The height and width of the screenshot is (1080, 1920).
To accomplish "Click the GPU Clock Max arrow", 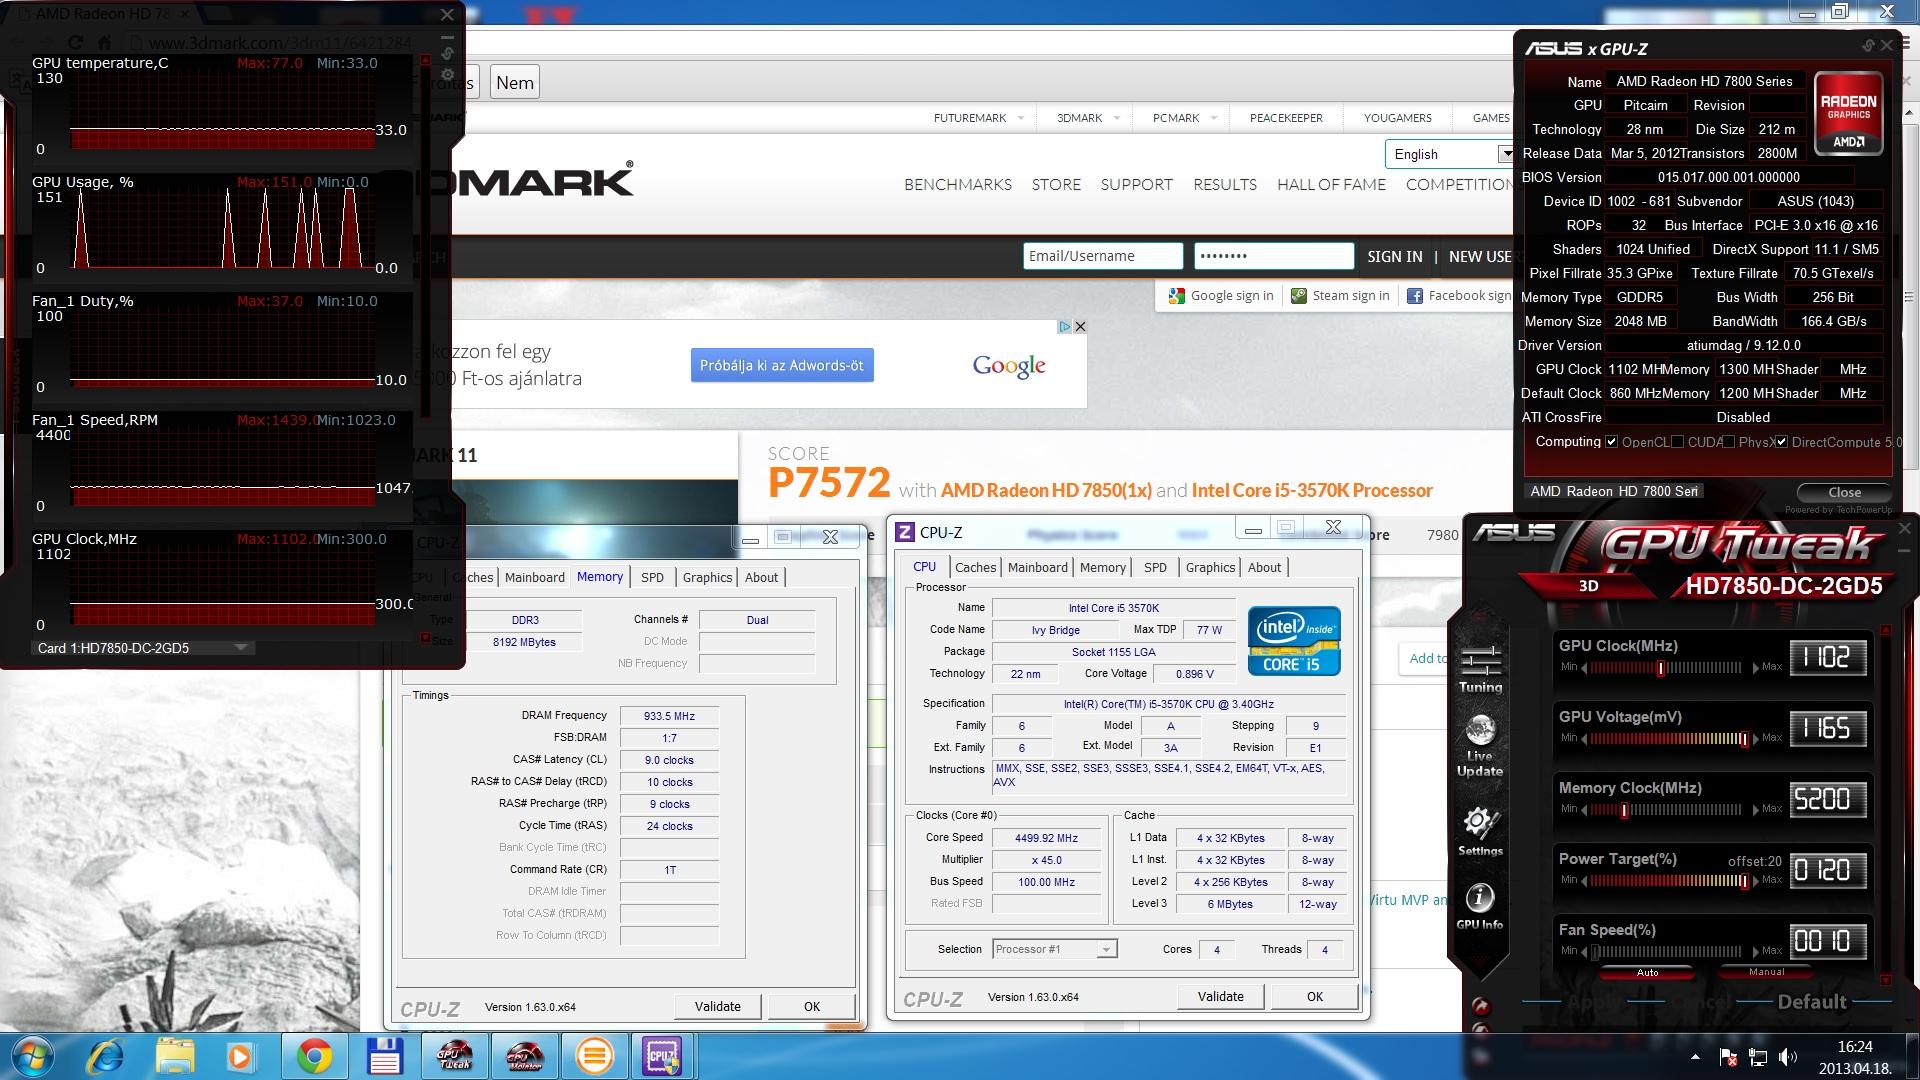I will (x=1755, y=667).
